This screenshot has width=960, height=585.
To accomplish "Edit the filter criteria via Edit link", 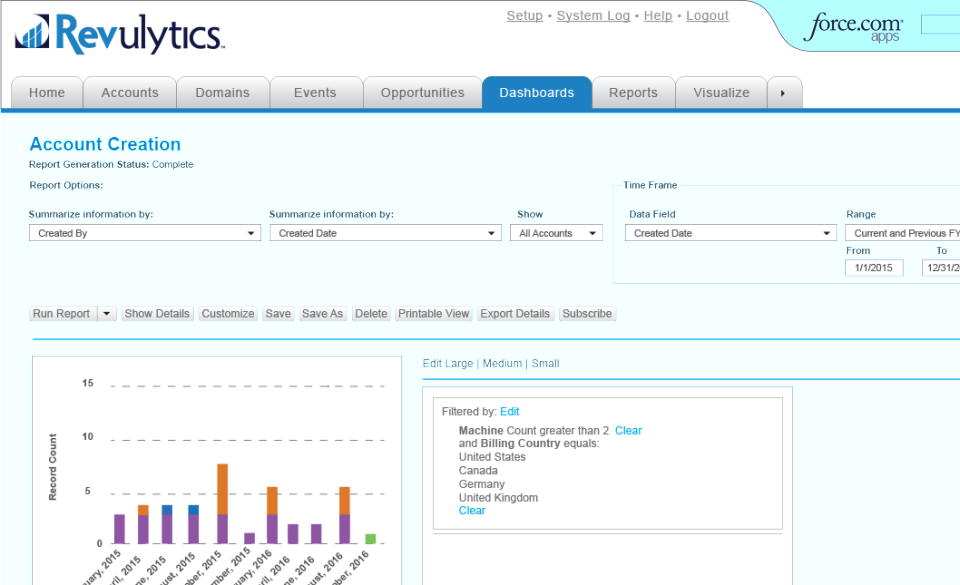I will pos(510,411).
